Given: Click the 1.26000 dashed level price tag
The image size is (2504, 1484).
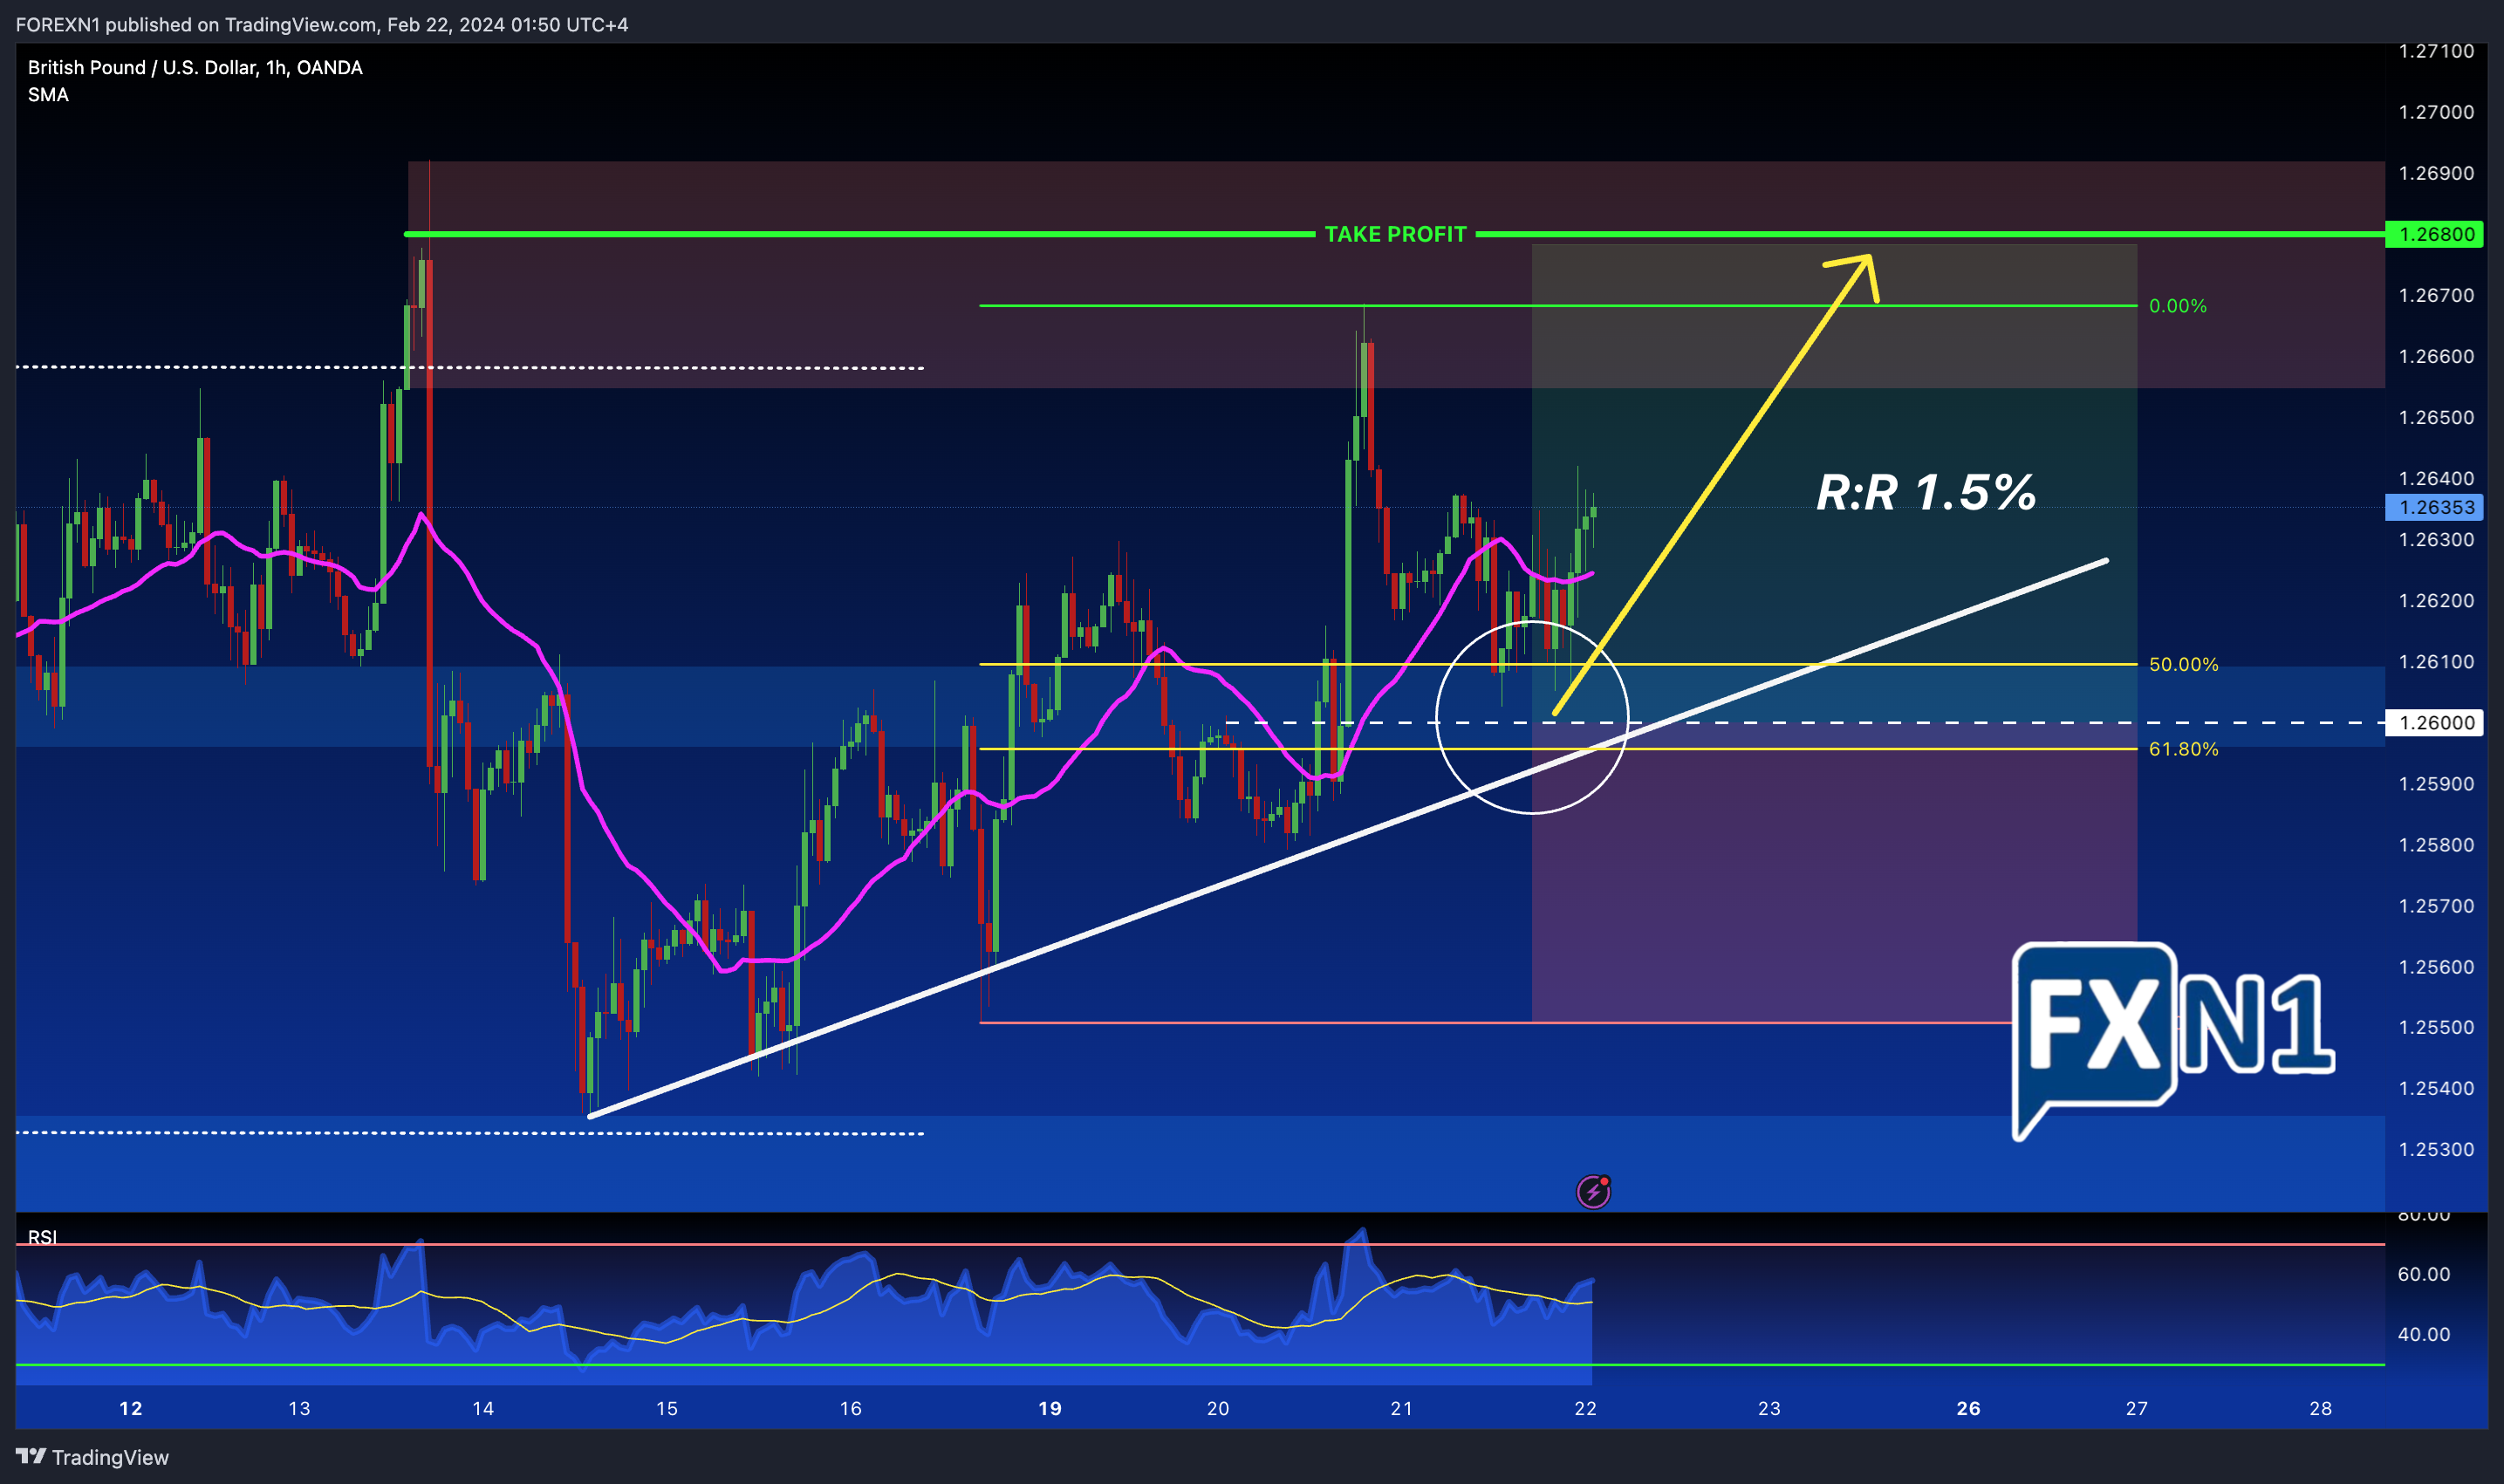Looking at the screenshot, I should pos(2436,722).
